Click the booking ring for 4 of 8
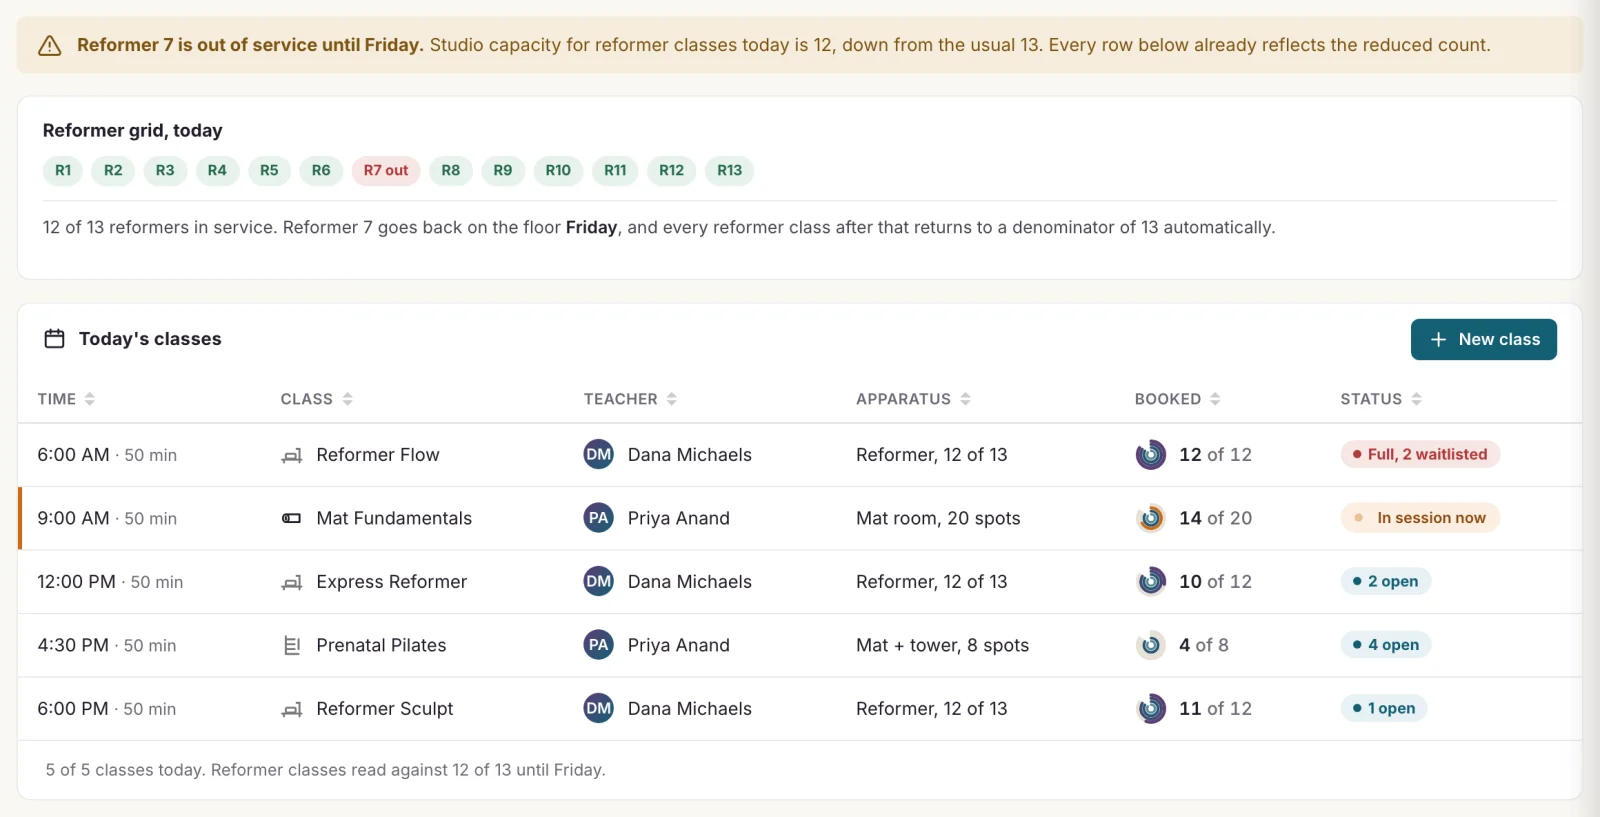The height and width of the screenshot is (817, 1600). pos(1151,645)
